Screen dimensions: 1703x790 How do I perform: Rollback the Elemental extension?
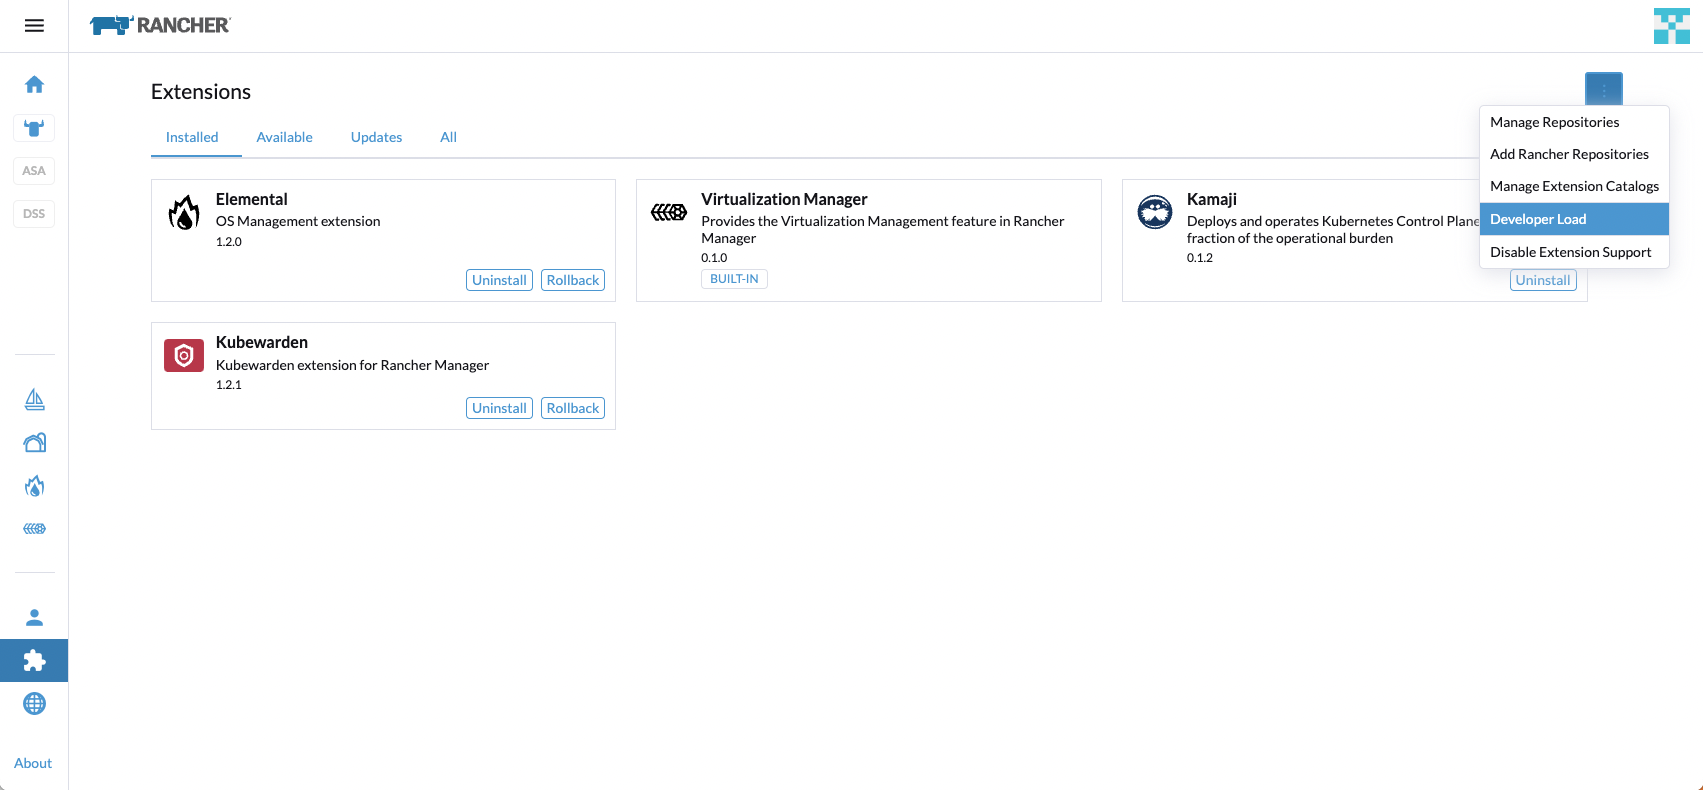pyautogui.click(x=572, y=280)
